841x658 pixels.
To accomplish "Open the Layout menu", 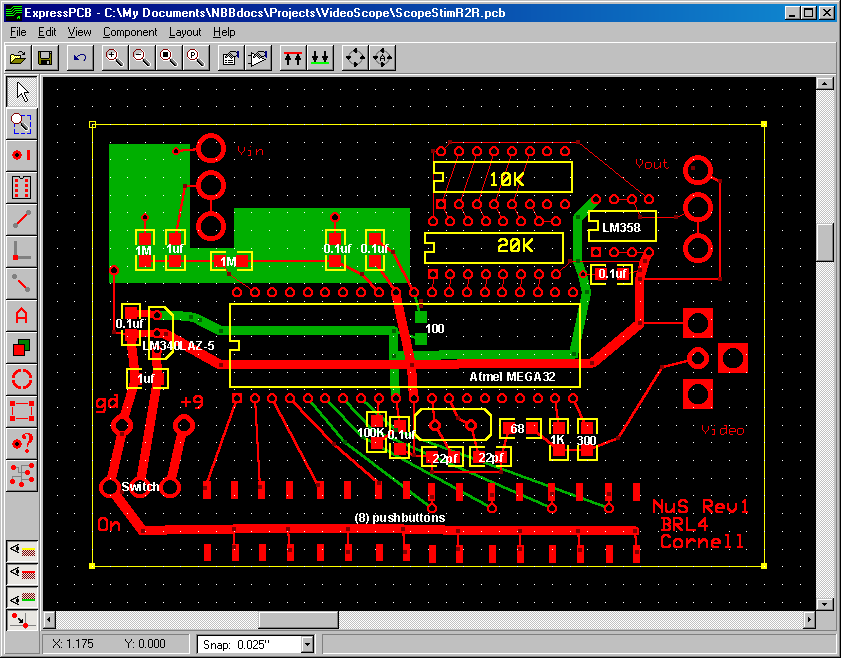I will tap(185, 32).
